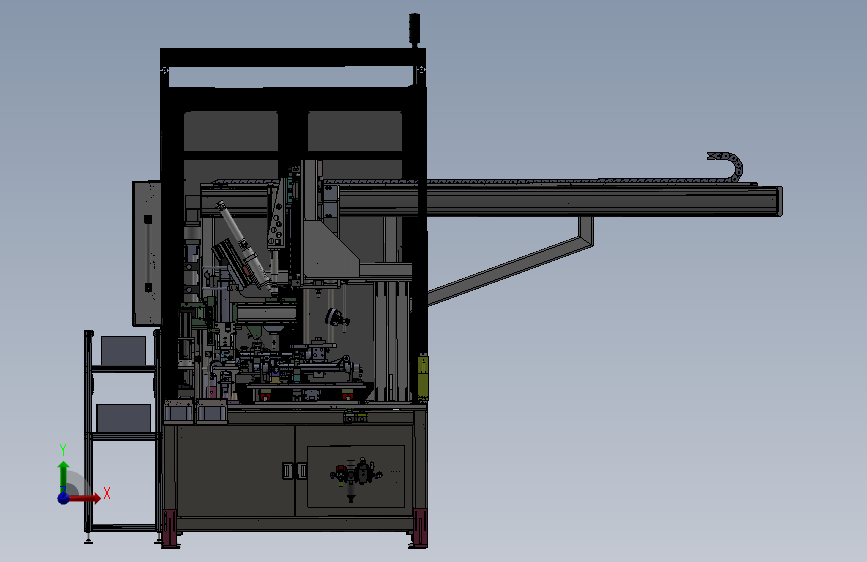Select the lower box on the side shelf rack
This screenshot has width=867, height=562.
point(123,418)
